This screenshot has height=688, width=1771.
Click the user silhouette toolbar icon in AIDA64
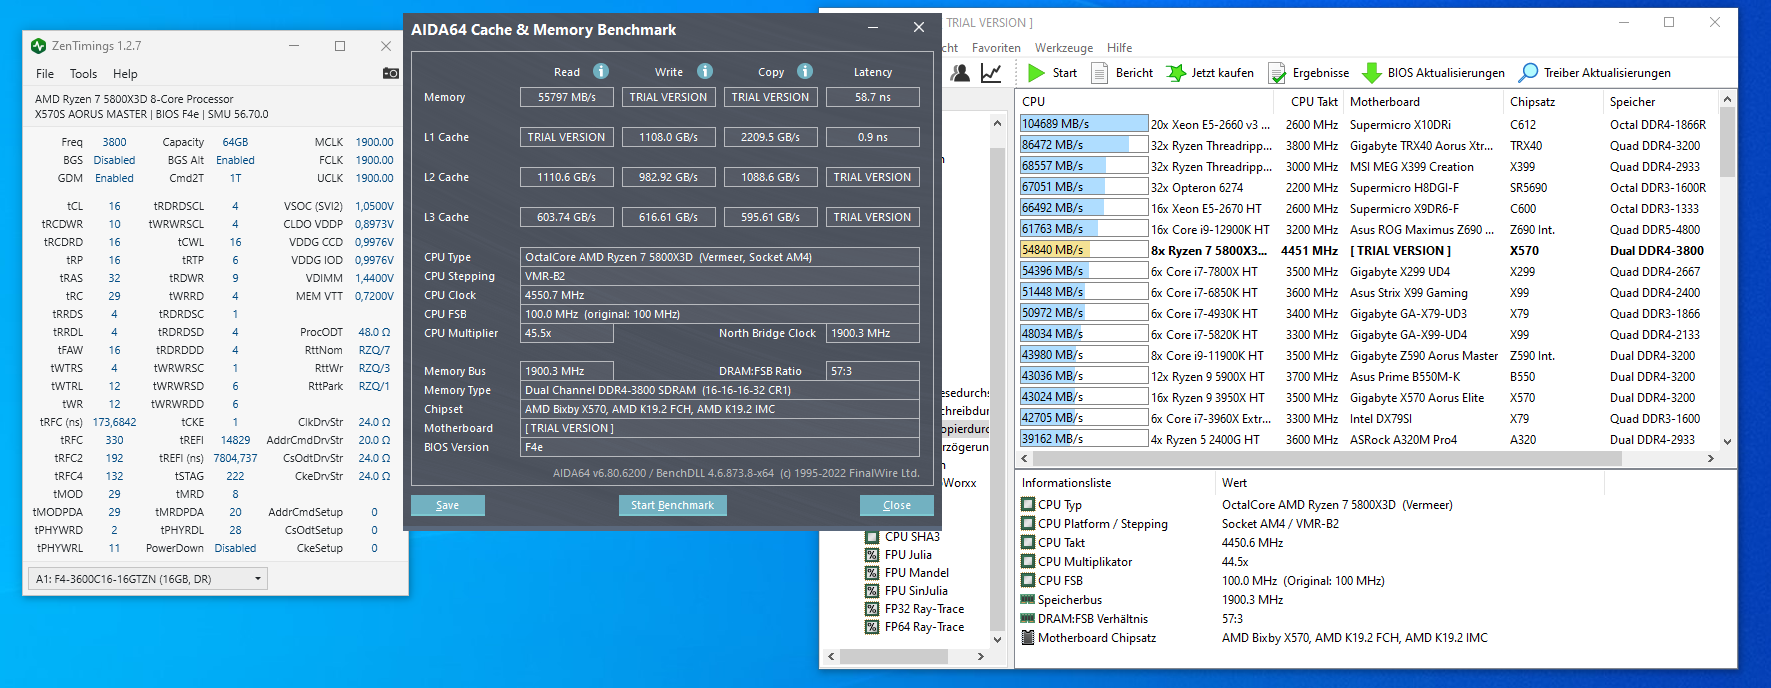tap(960, 73)
